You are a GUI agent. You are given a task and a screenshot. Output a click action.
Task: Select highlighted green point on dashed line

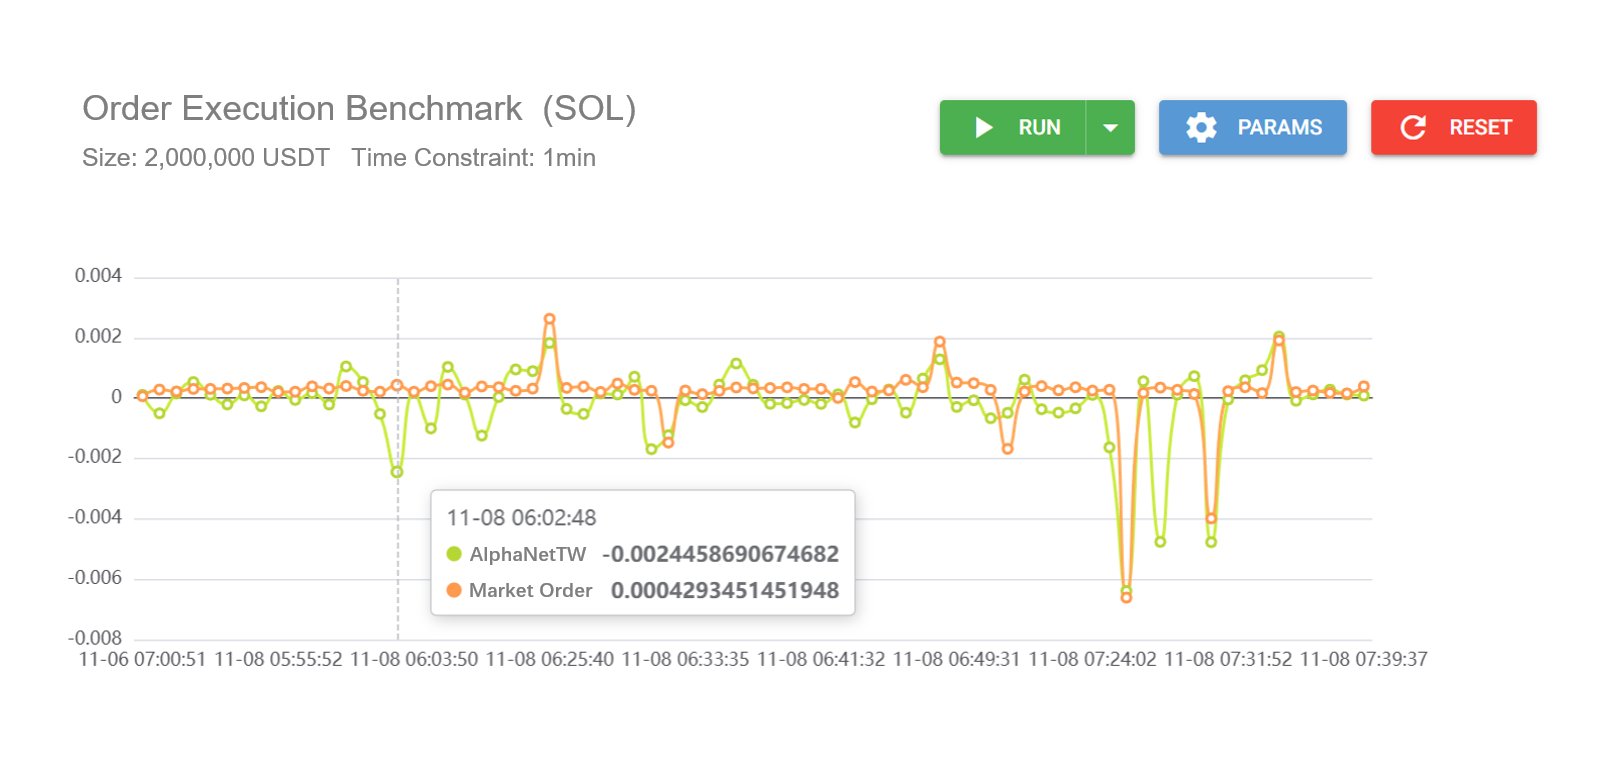(397, 472)
